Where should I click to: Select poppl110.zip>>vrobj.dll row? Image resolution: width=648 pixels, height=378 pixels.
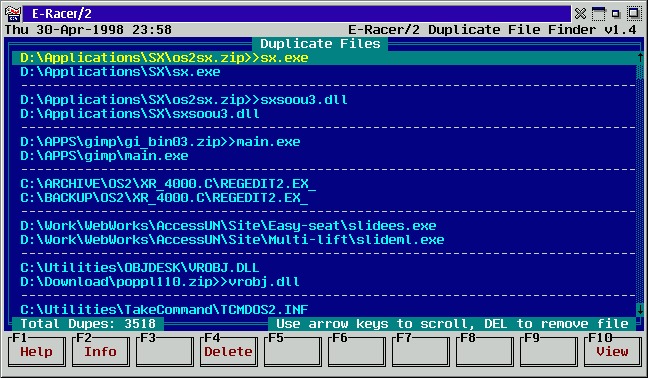tap(324, 282)
